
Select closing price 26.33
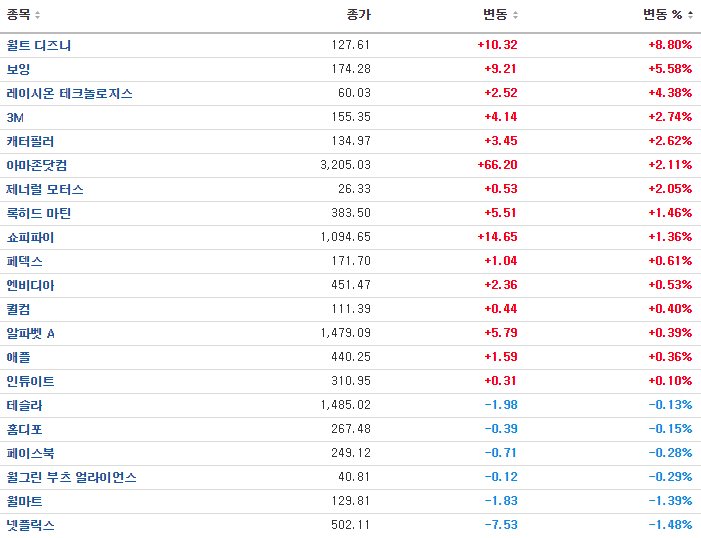(x=355, y=189)
